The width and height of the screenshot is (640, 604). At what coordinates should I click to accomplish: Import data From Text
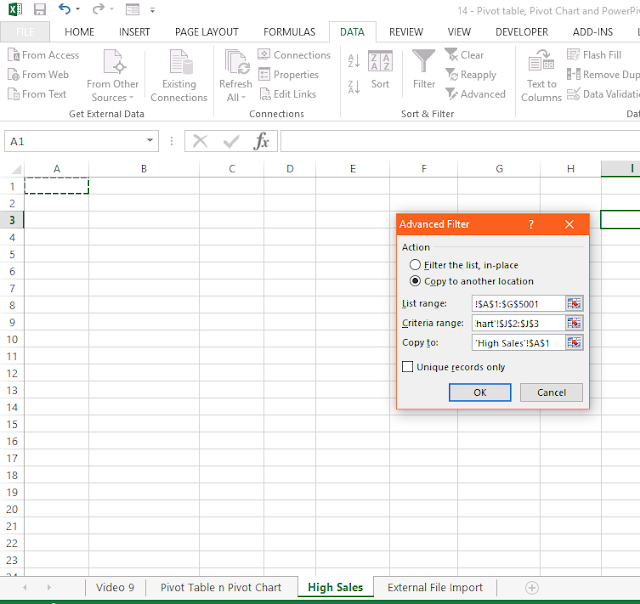pyautogui.click(x=37, y=94)
